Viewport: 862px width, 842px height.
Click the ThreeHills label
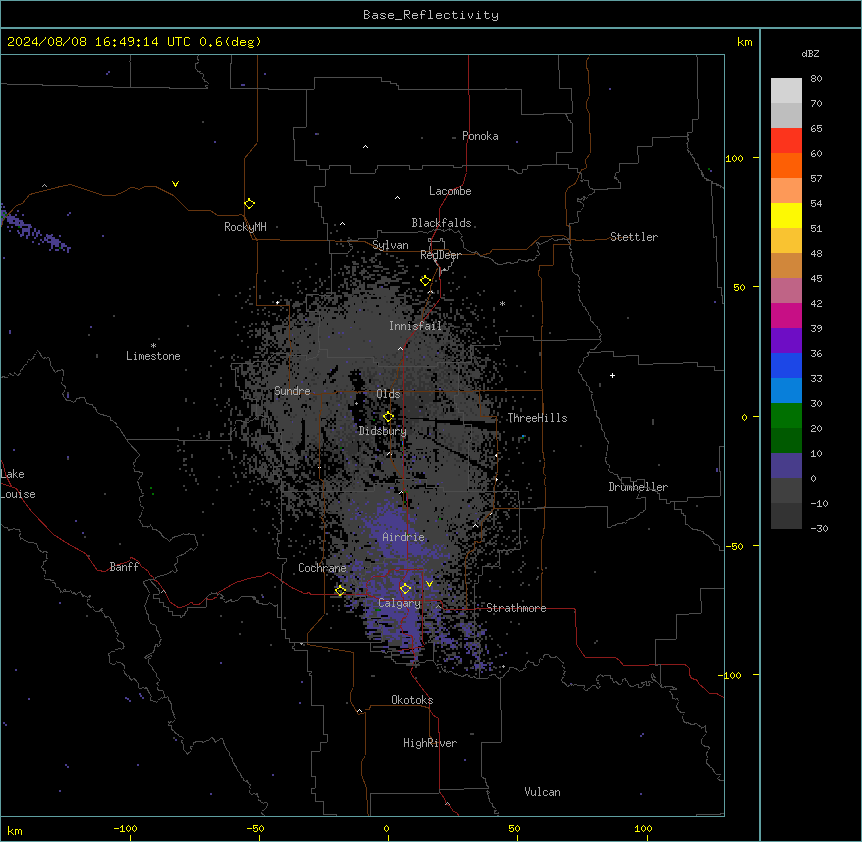tap(537, 418)
